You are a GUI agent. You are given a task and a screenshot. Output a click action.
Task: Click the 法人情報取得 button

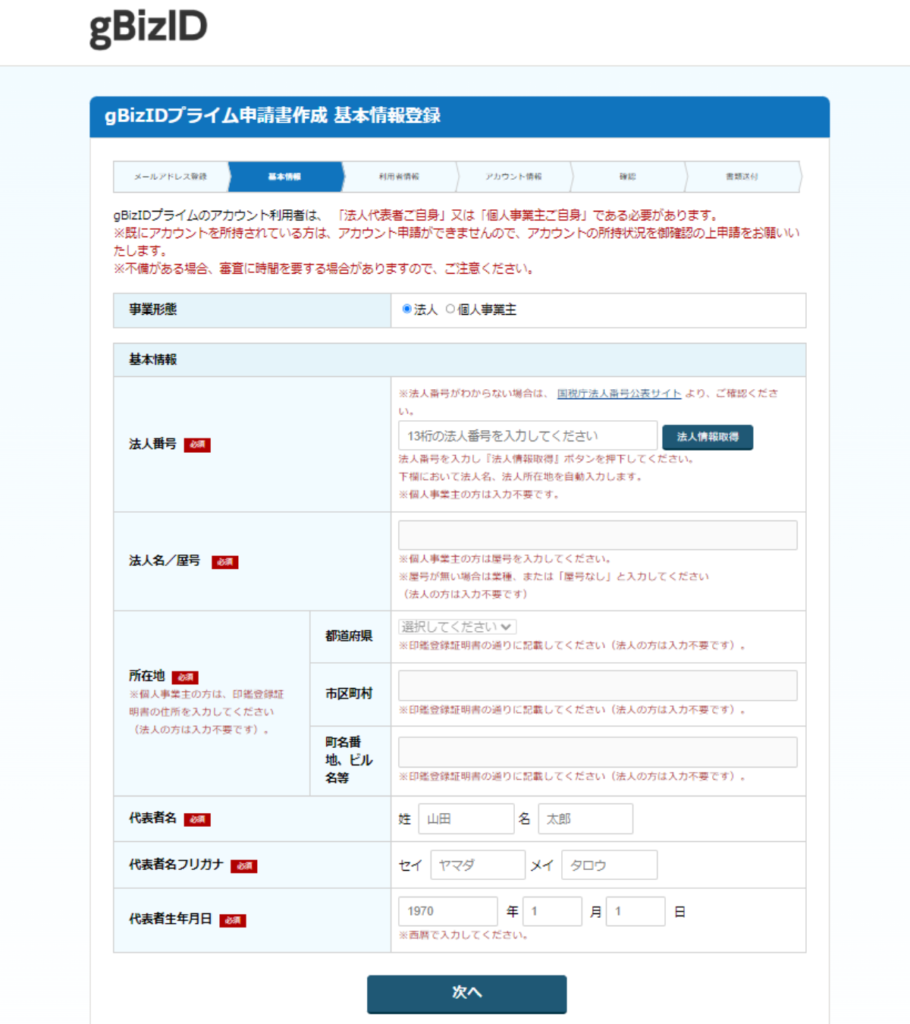tap(707, 436)
